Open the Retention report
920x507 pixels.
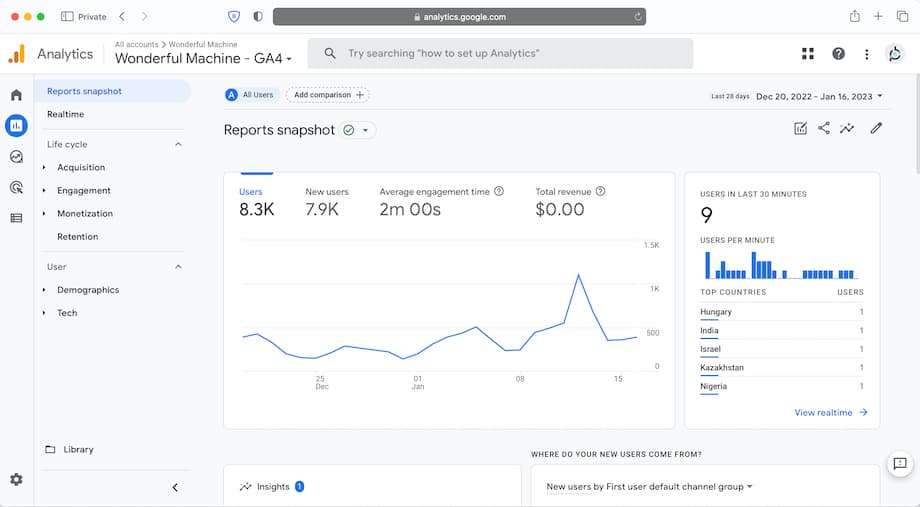click(77, 236)
